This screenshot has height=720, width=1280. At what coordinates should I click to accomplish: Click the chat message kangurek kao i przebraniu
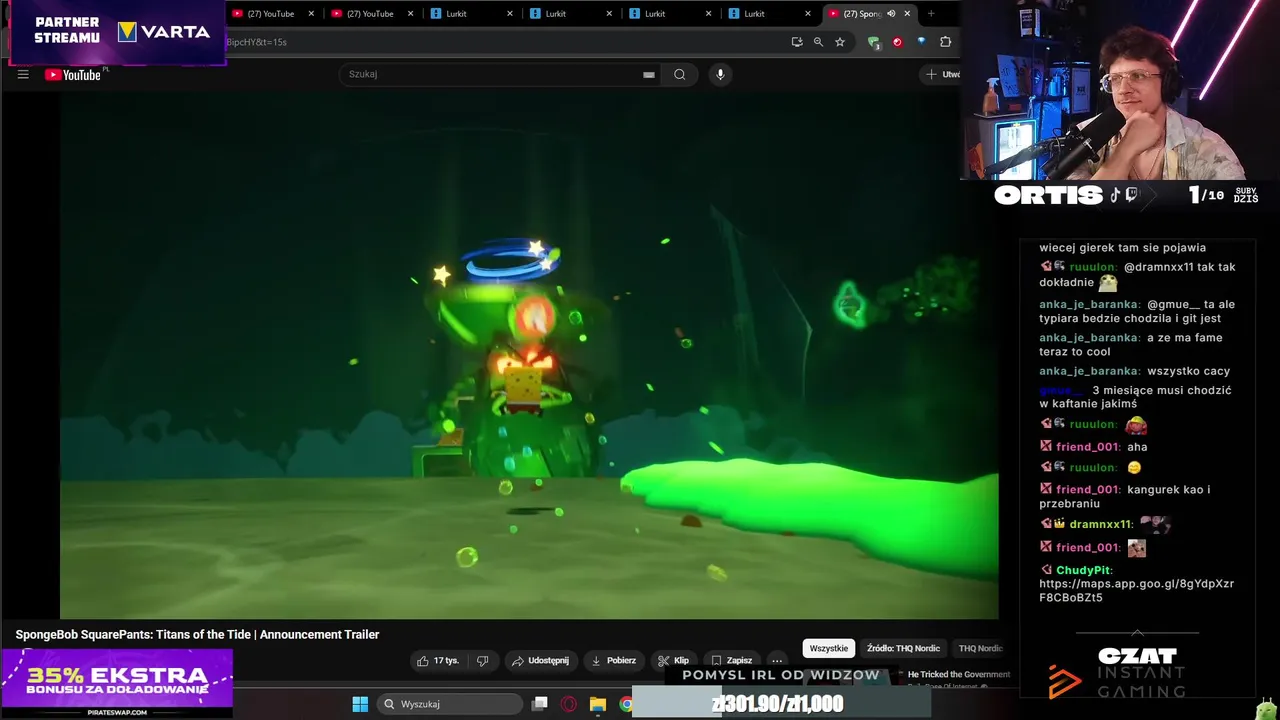click(x=1125, y=496)
